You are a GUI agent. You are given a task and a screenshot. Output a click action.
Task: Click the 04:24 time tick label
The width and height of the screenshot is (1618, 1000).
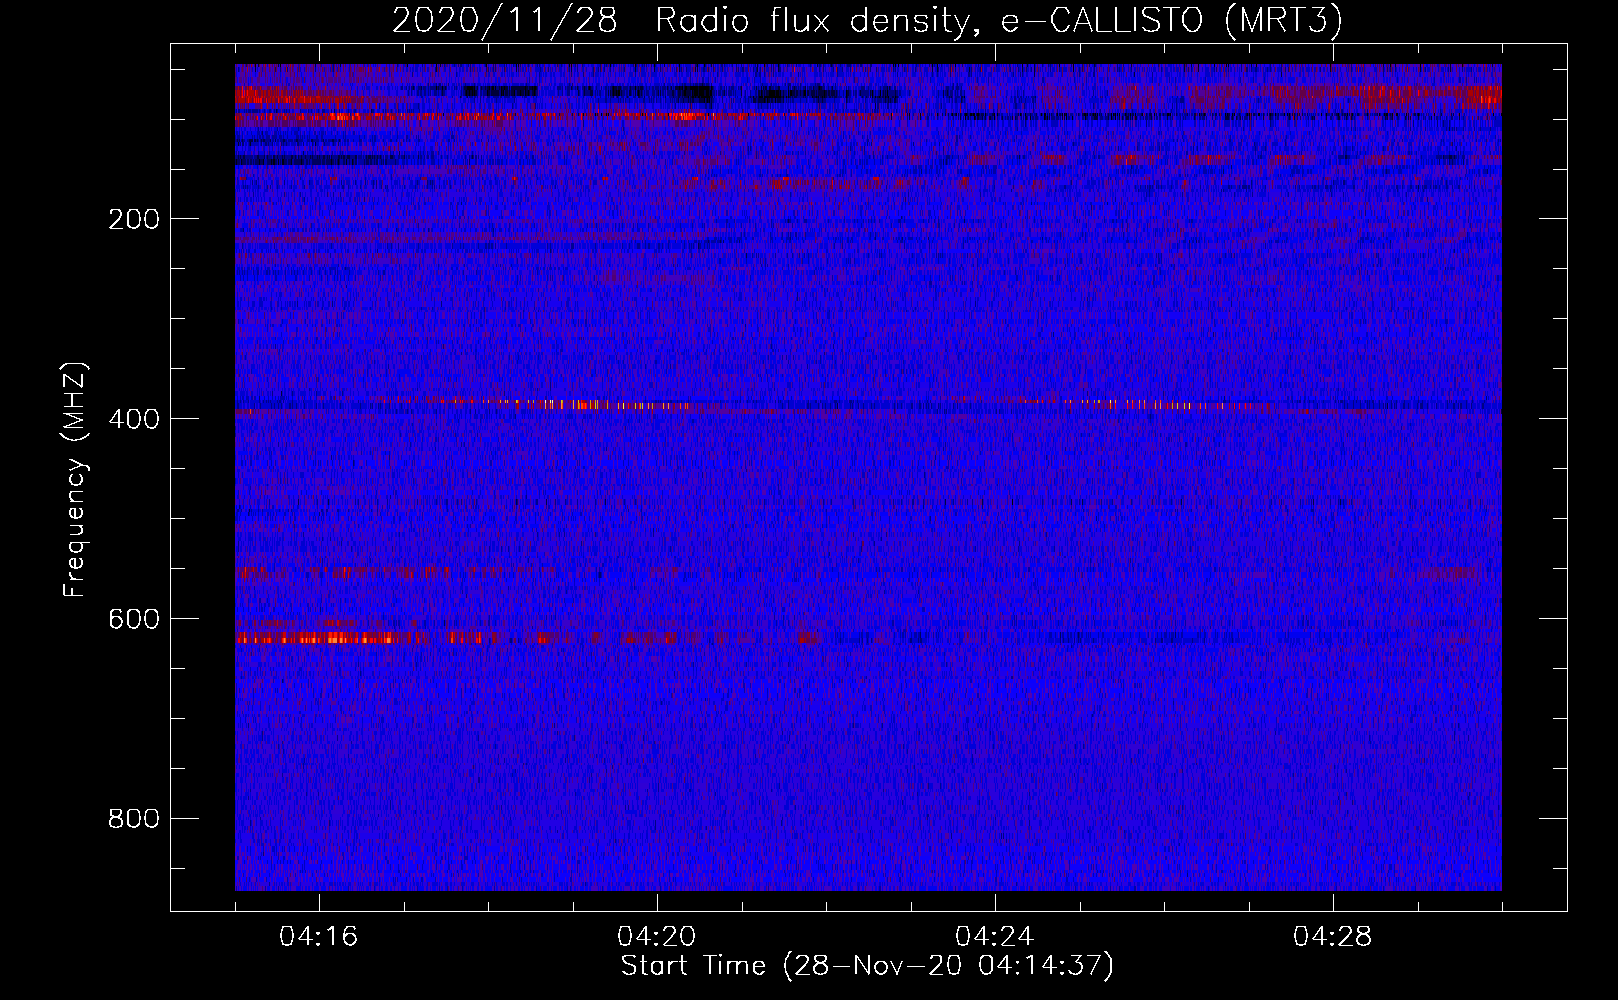[995, 936]
